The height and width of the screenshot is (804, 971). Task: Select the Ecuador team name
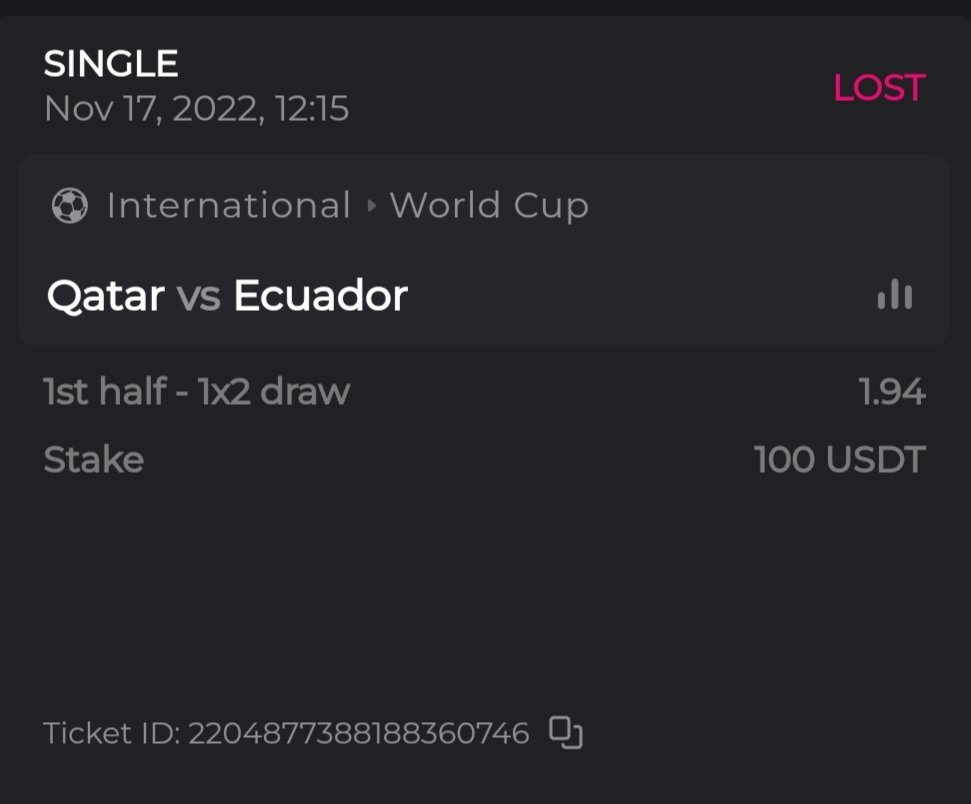(x=320, y=296)
